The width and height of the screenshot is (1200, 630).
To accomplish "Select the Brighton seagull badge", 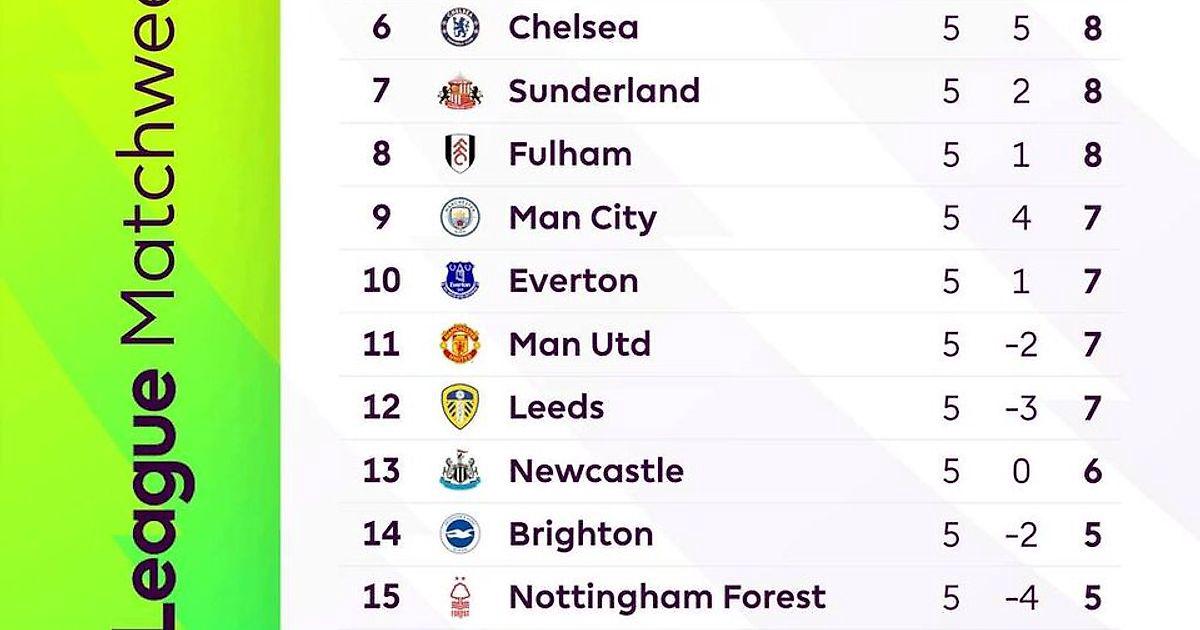I will pyautogui.click(x=460, y=534).
